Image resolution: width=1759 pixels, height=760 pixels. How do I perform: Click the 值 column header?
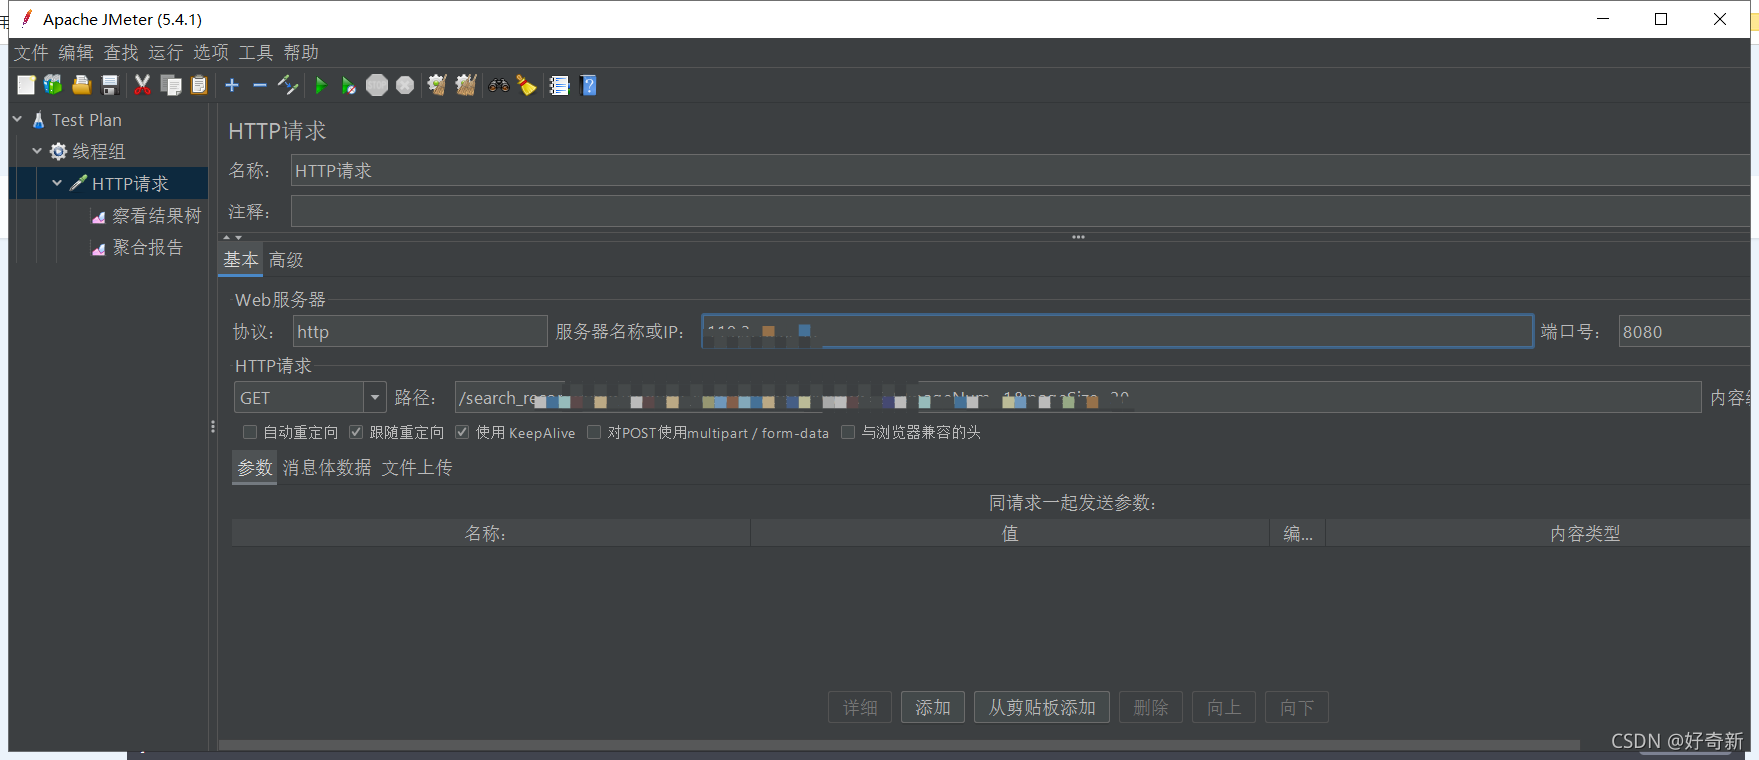click(x=1010, y=533)
